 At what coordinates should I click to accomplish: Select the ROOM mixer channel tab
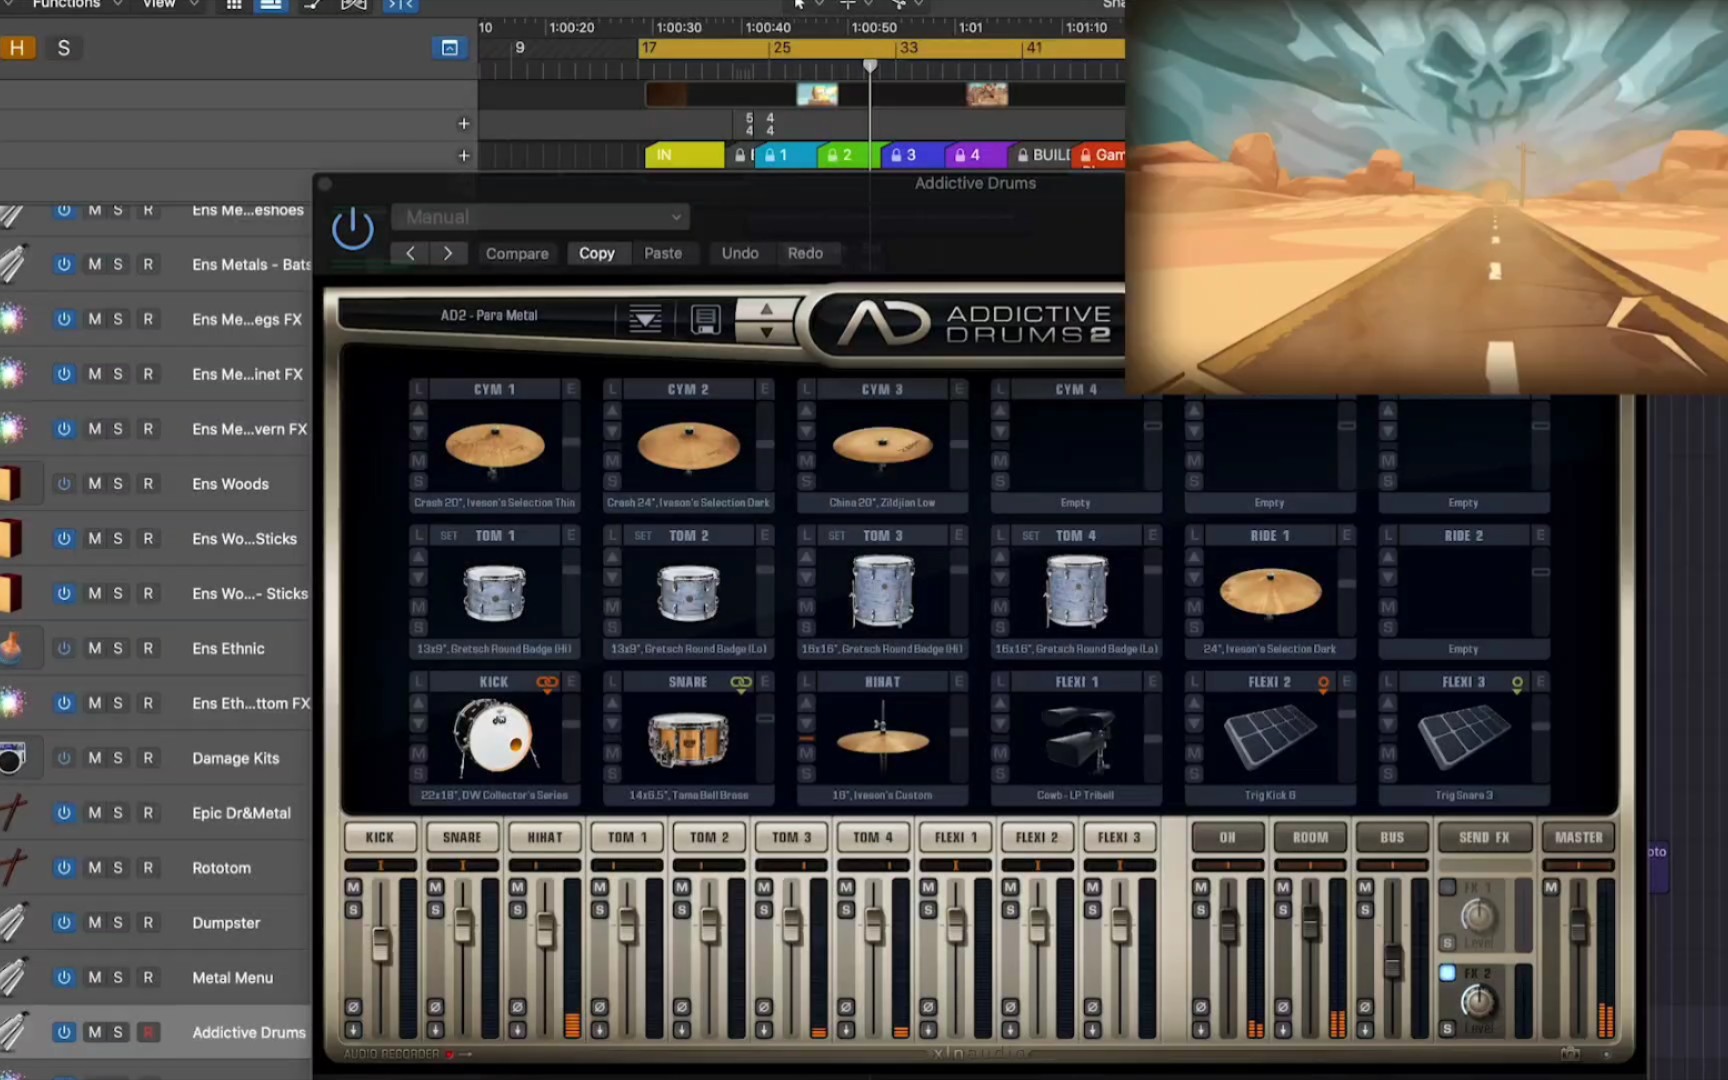(1310, 837)
